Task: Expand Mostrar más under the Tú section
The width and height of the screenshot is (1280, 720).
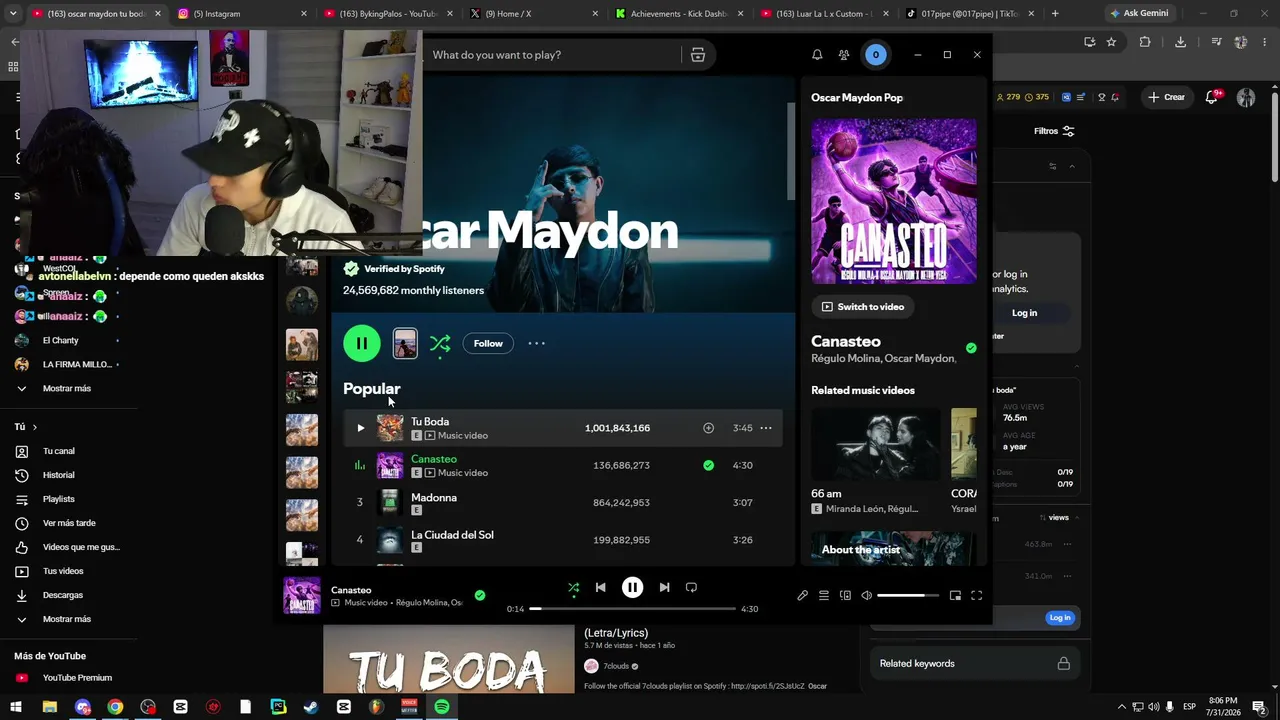Action: (x=68, y=619)
